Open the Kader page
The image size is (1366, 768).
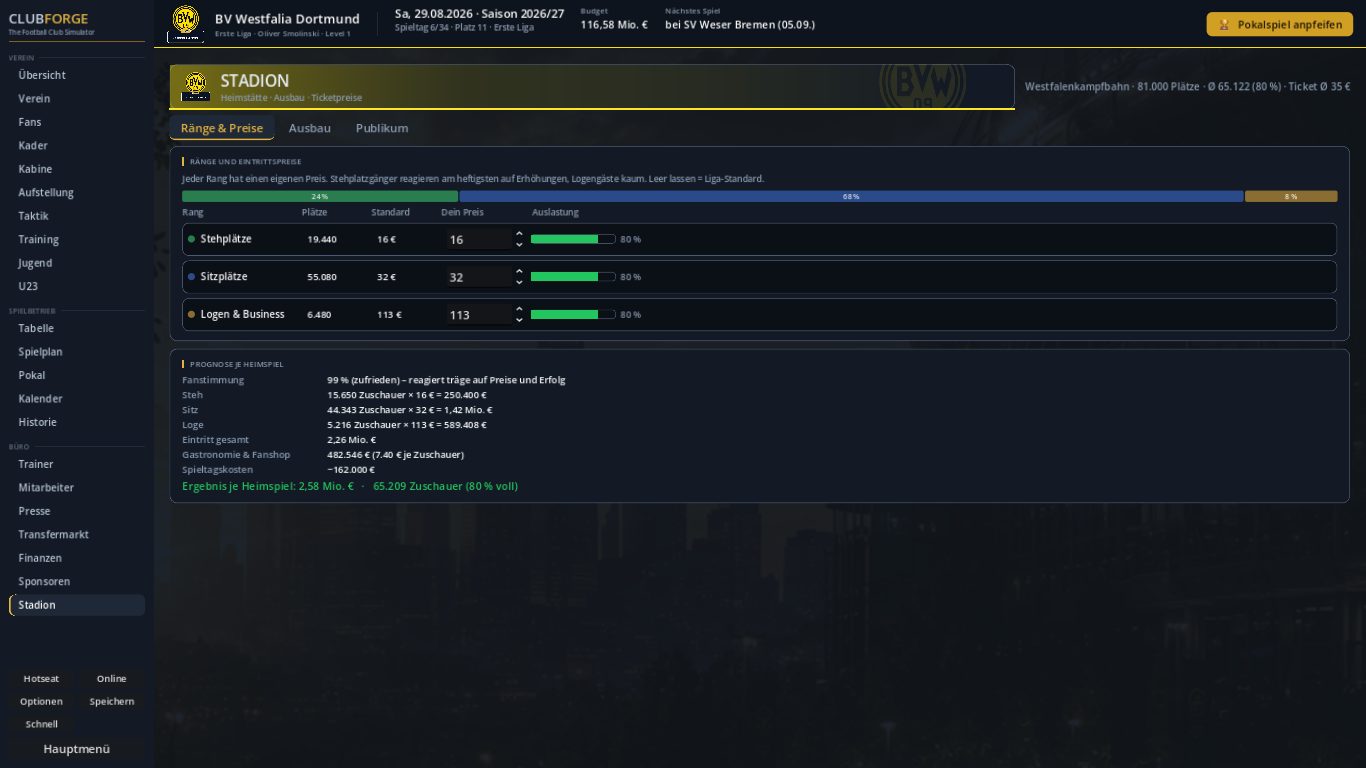pyautogui.click(x=77, y=145)
